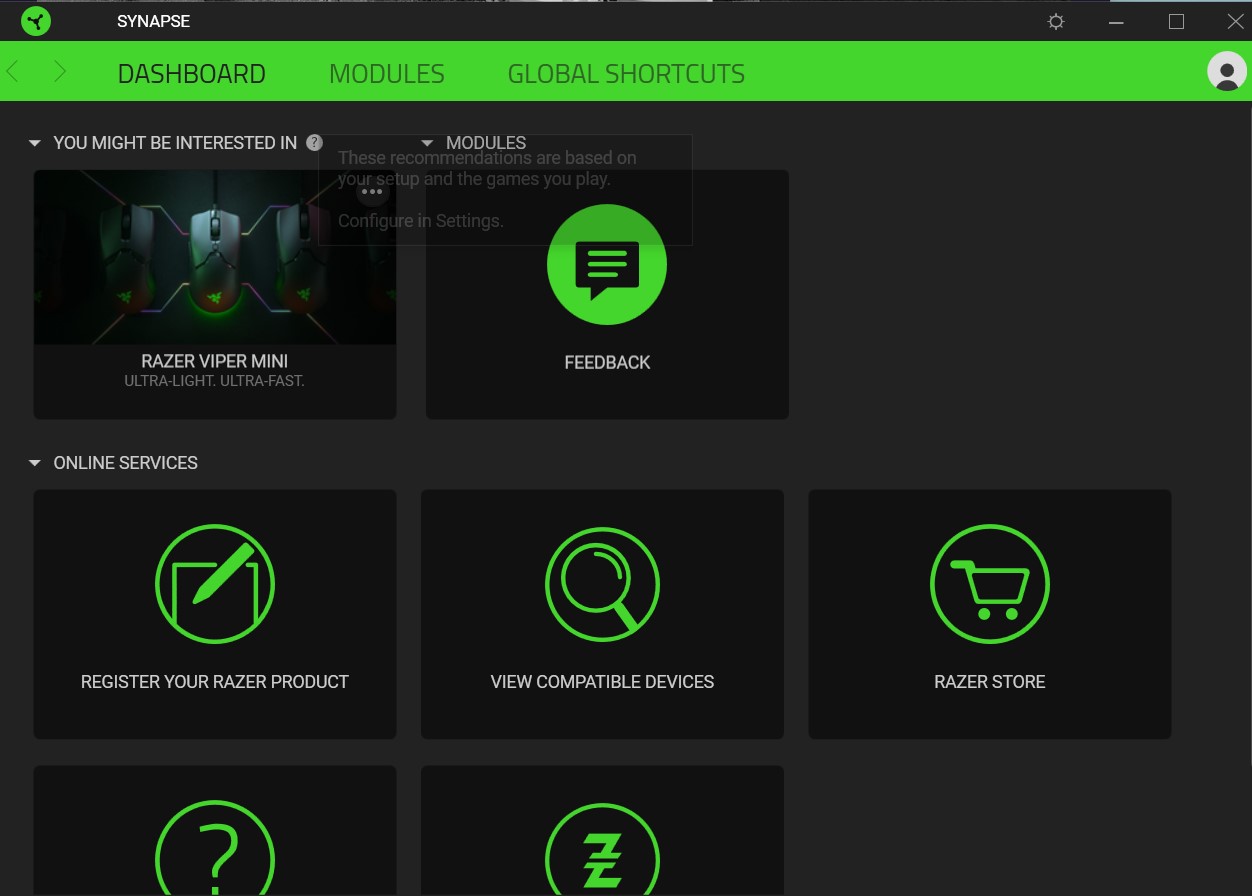1252x896 pixels.
Task: Click Register Your Razer Product label
Action: click(215, 682)
